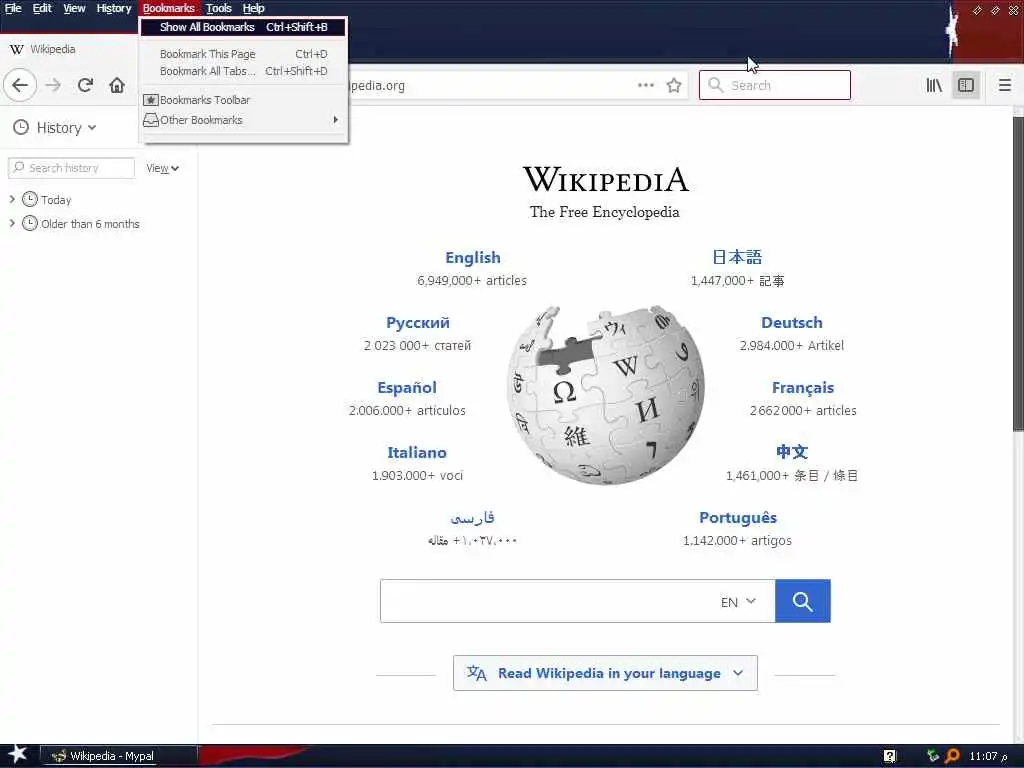Image resolution: width=1024 pixels, height=768 pixels.
Task: Go back with the back arrow button
Action: tap(20, 85)
